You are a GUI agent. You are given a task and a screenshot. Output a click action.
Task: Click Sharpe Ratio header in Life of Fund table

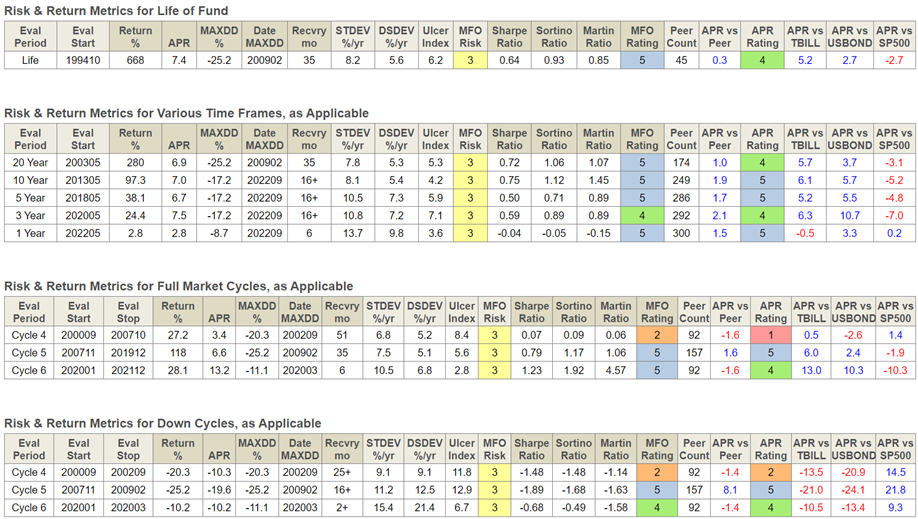tap(509, 37)
